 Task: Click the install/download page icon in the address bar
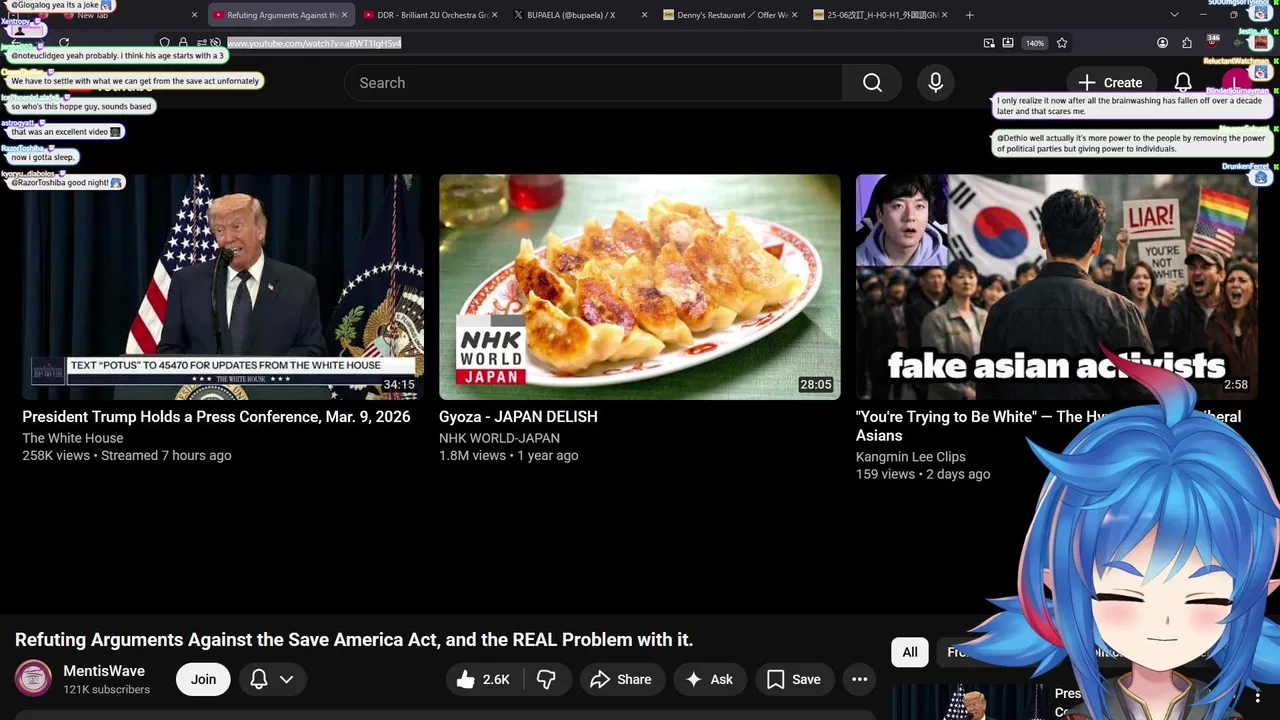coord(1008,43)
